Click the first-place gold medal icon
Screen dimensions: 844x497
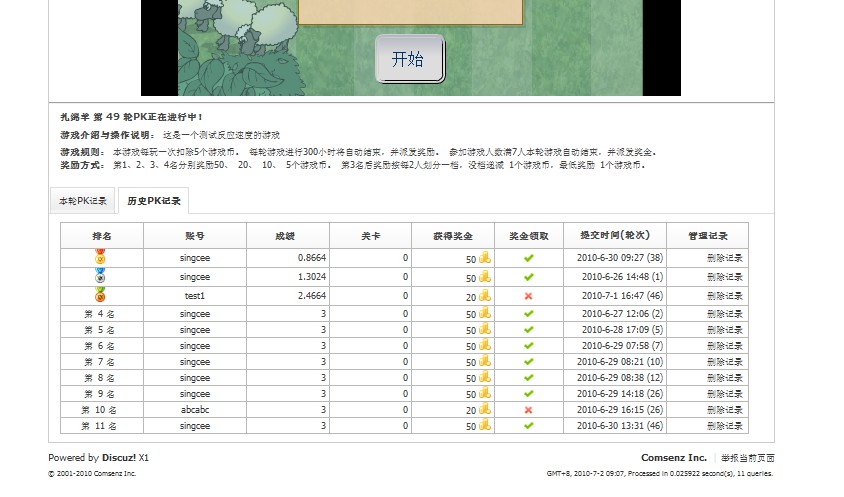[x=100, y=257]
